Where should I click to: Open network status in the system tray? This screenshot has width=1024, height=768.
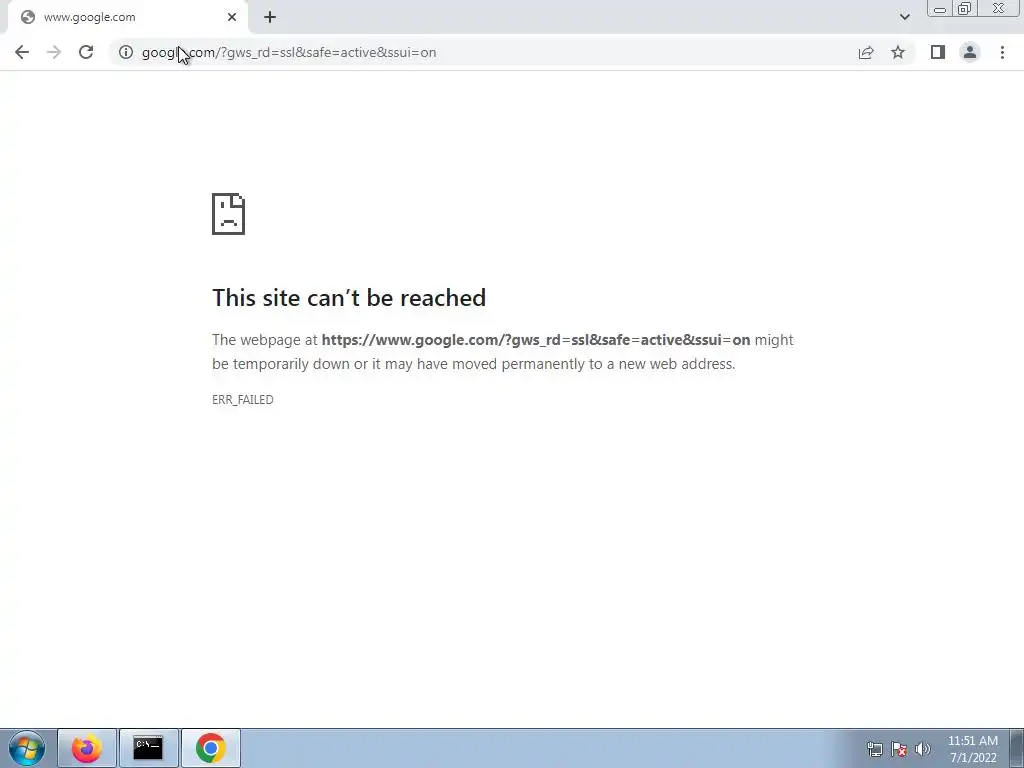coord(874,749)
